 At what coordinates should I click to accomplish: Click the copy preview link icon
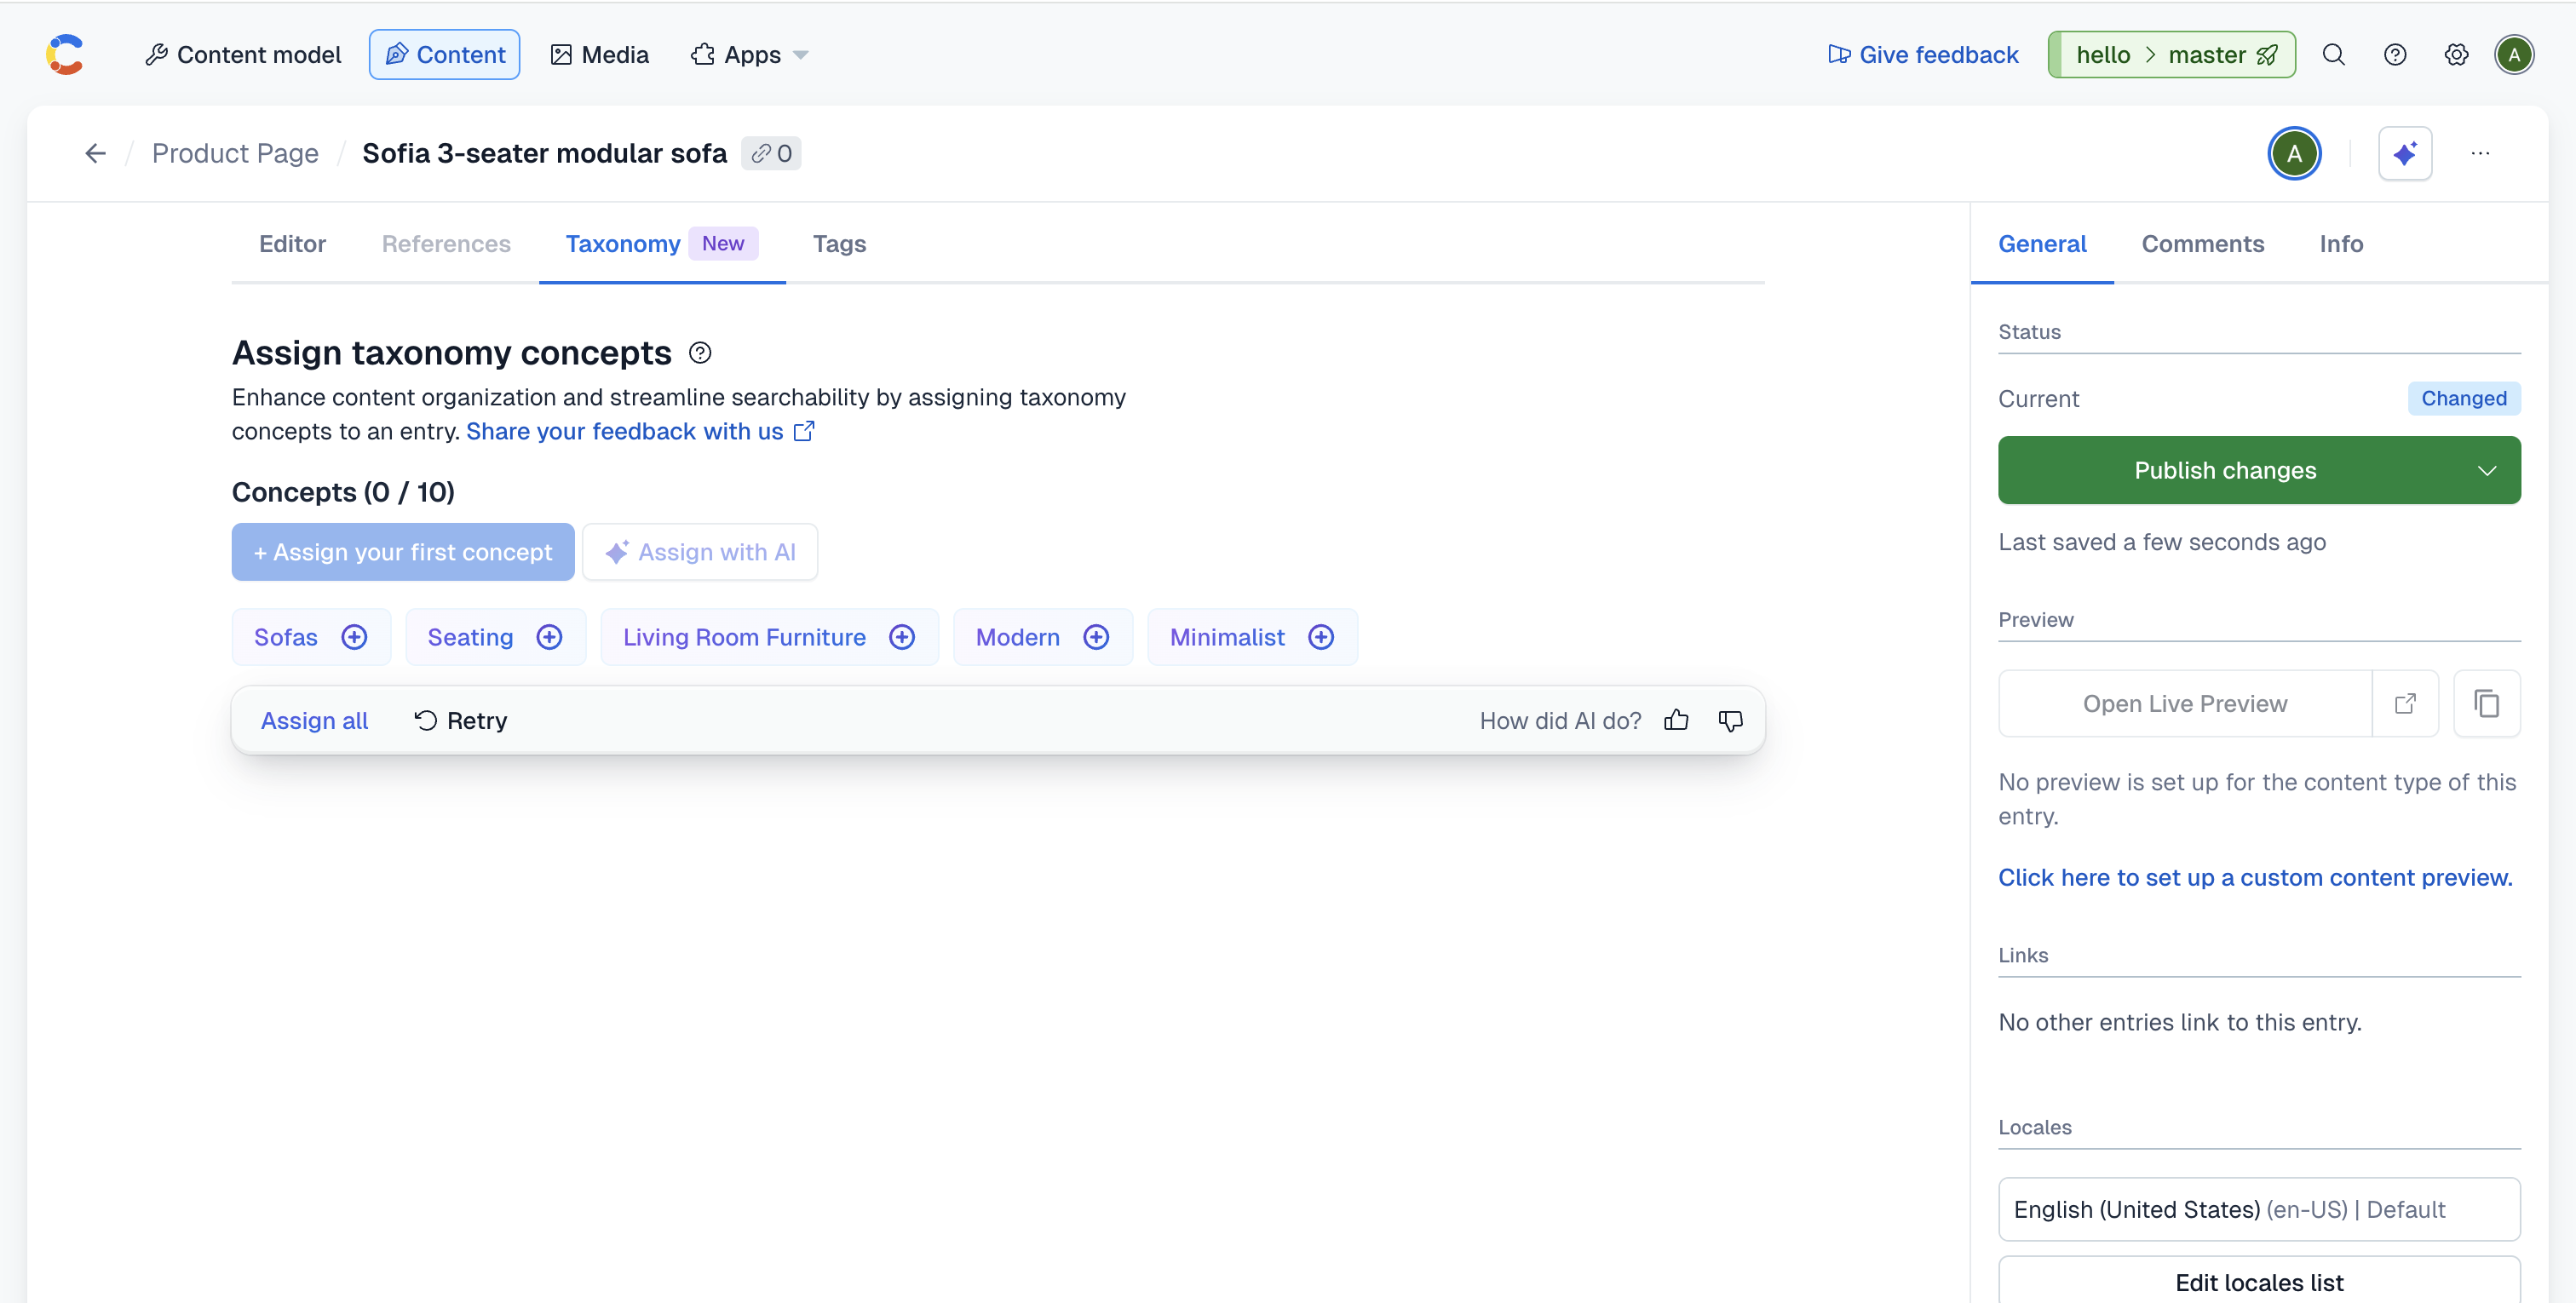(x=2486, y=703)
